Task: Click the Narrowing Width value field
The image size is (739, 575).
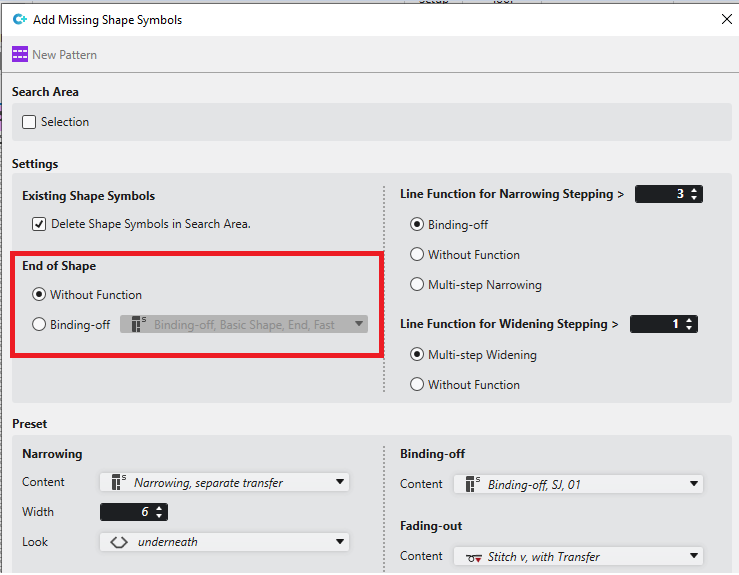Action: [126, 512]
